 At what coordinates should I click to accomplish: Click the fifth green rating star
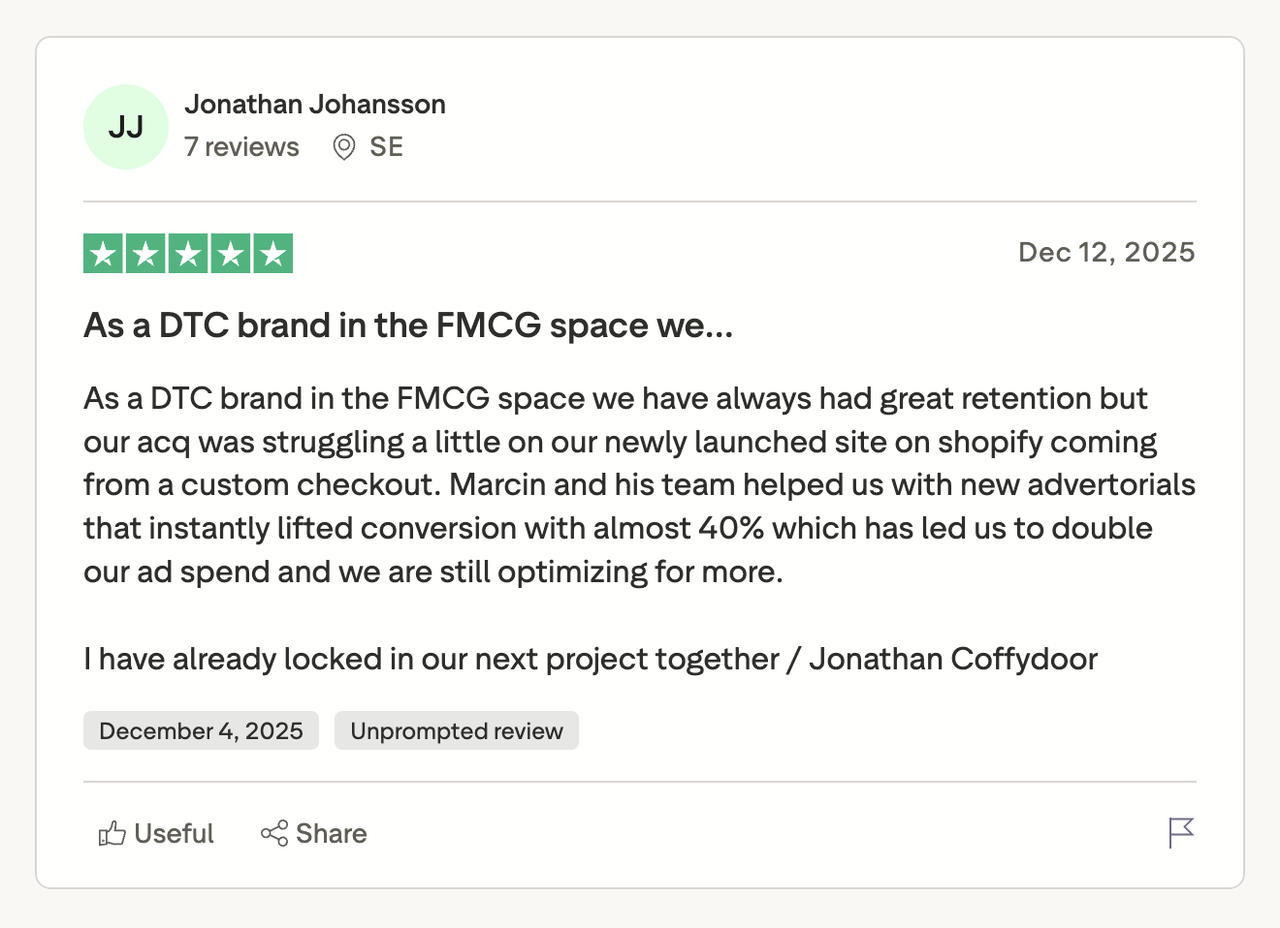click(x=272, y=254)
